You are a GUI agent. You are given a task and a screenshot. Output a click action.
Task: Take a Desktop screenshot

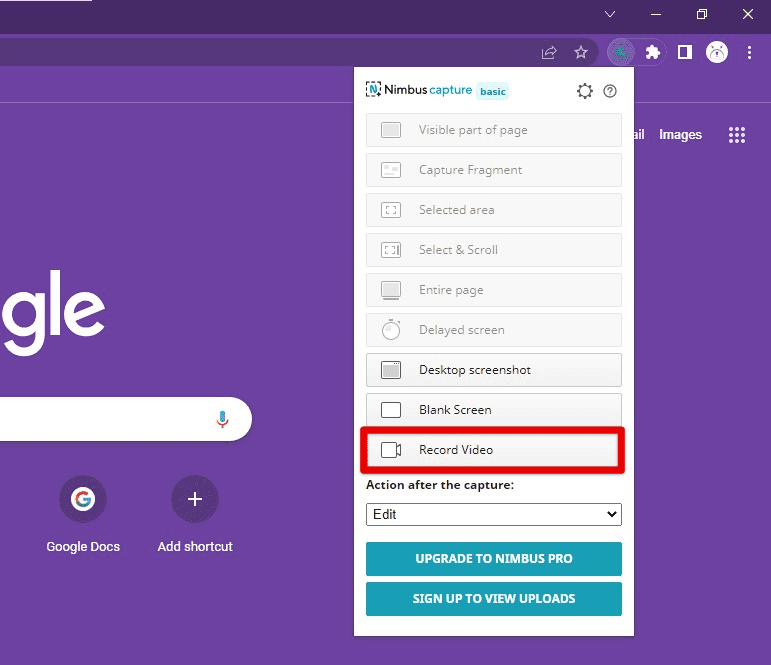coord(494,370)
